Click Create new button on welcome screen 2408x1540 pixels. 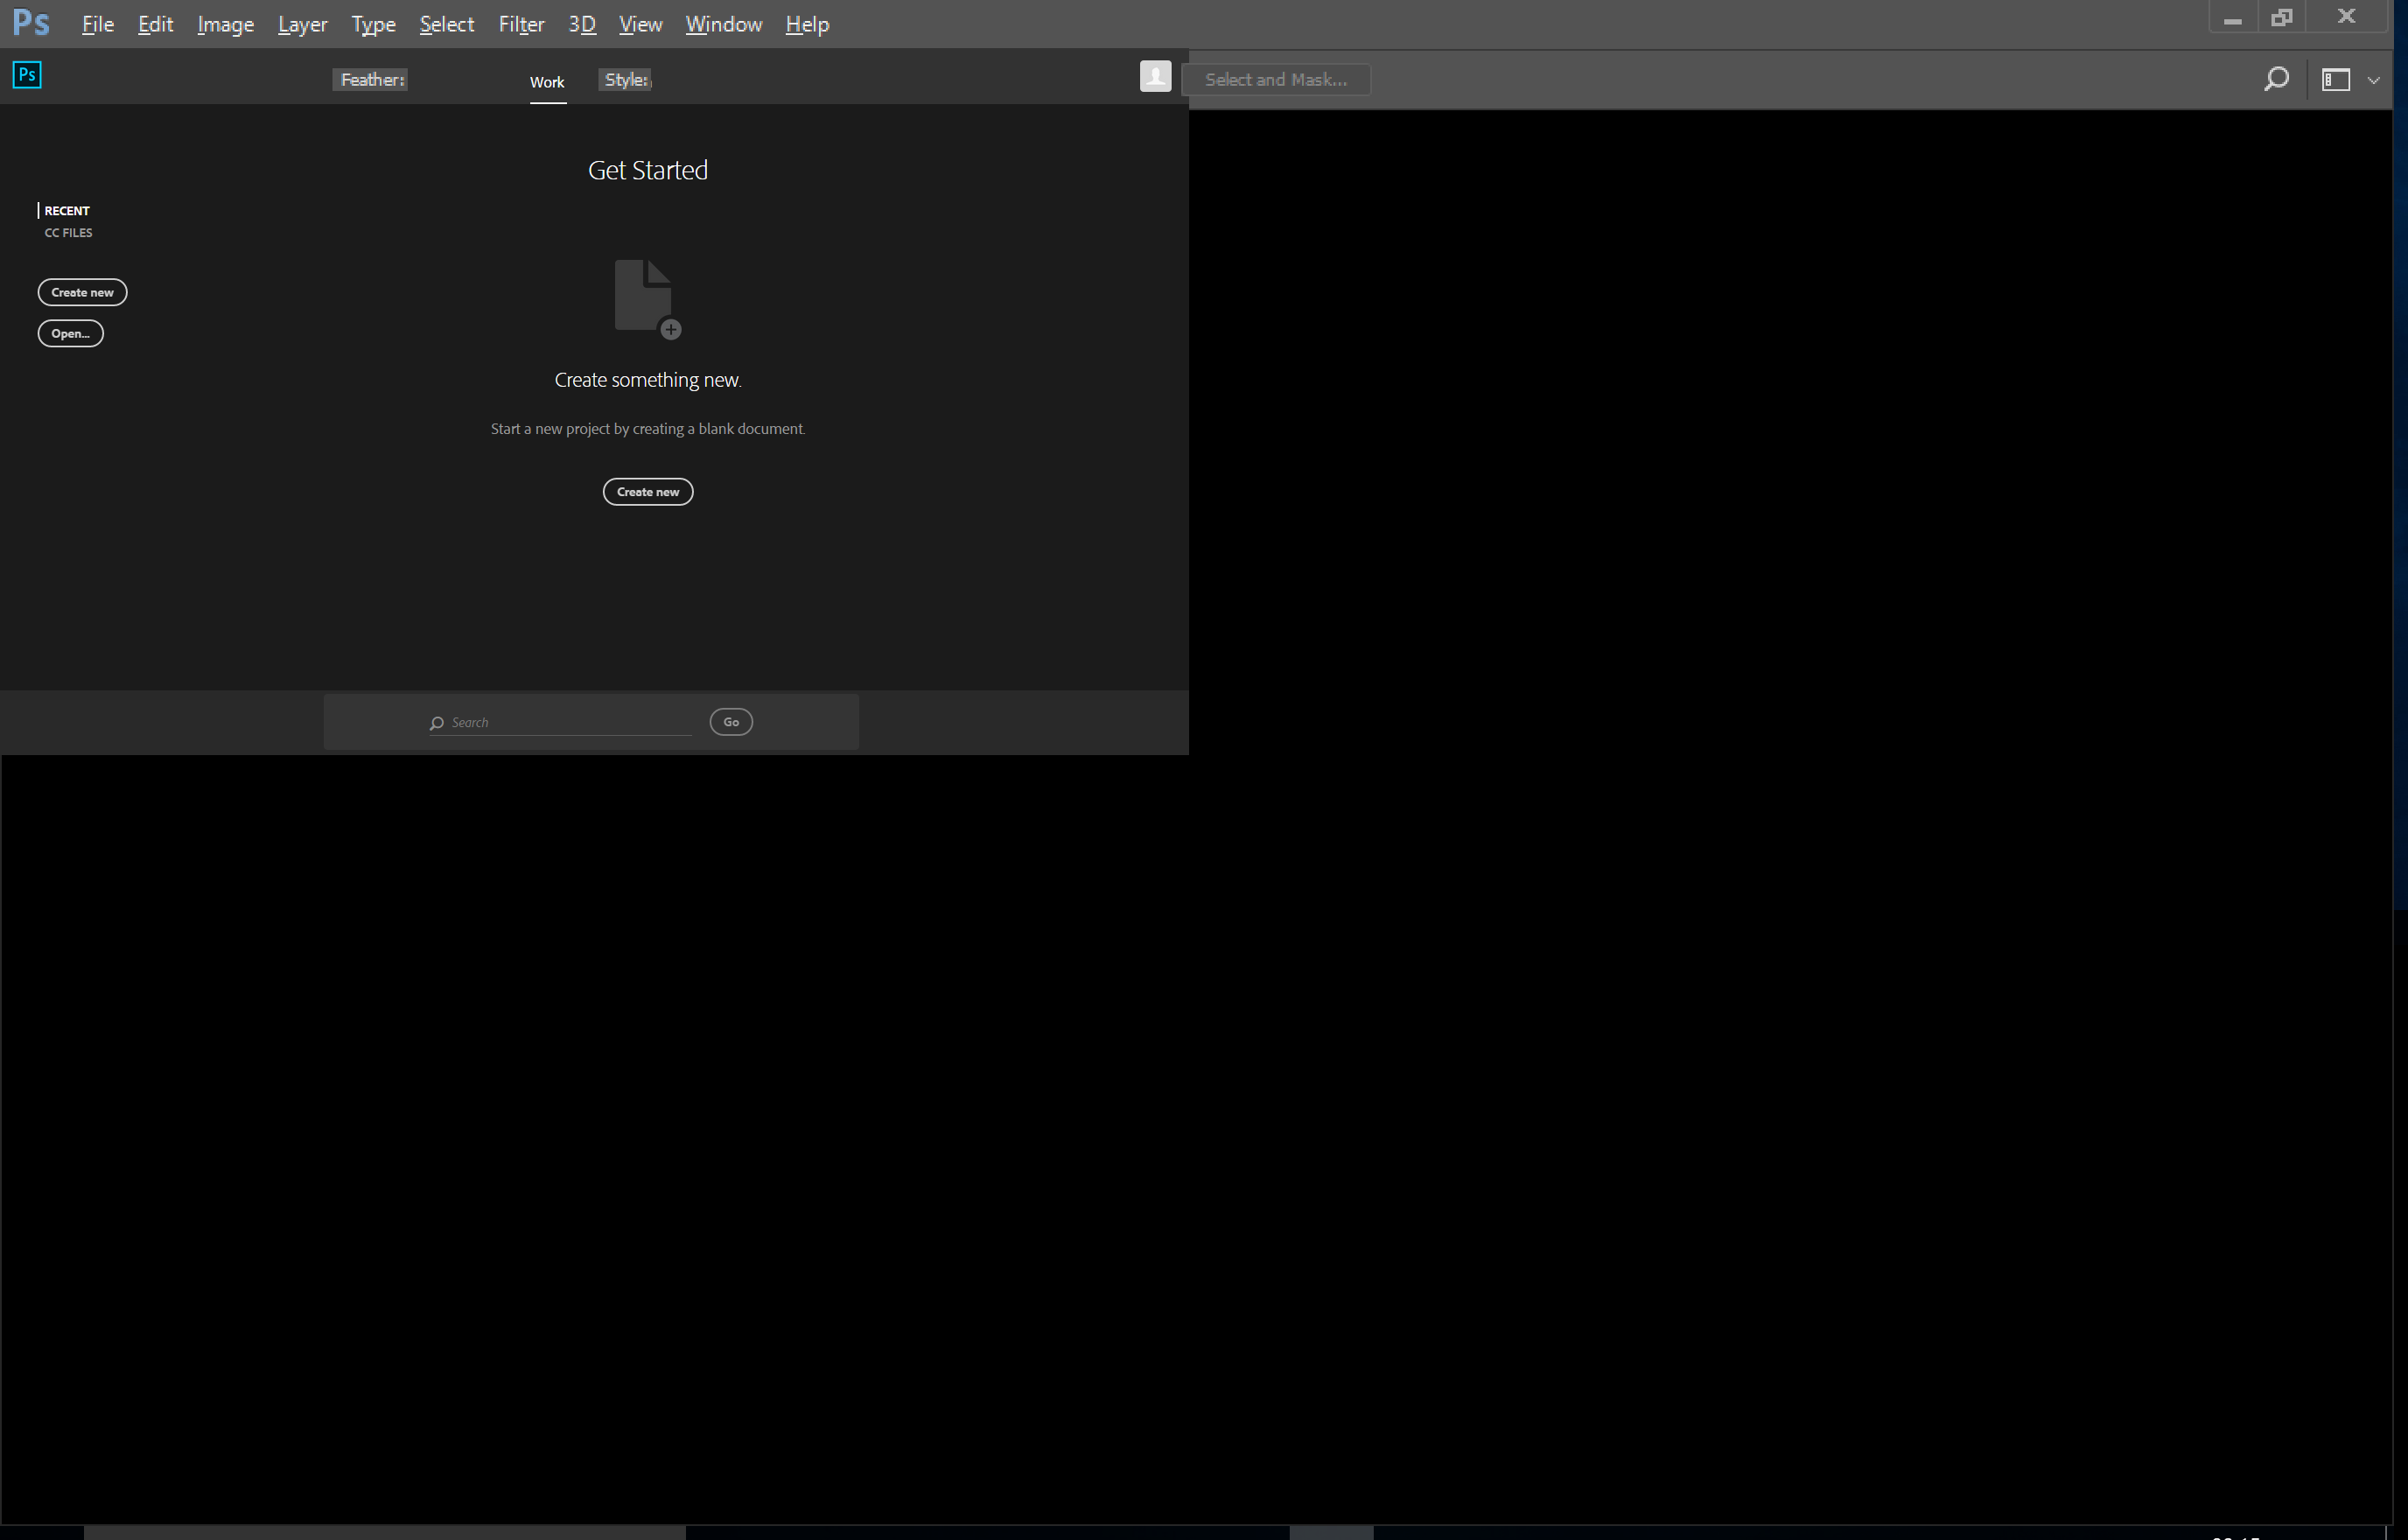(x=647, y=492)
